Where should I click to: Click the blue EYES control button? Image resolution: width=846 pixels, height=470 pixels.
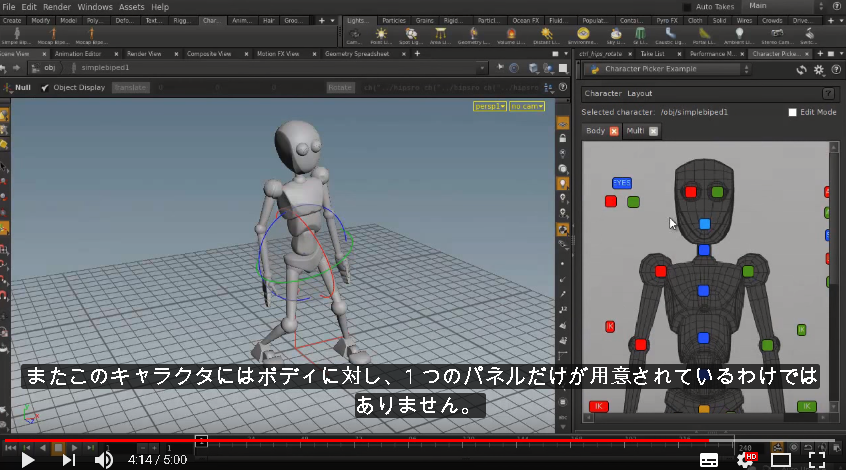622,183
